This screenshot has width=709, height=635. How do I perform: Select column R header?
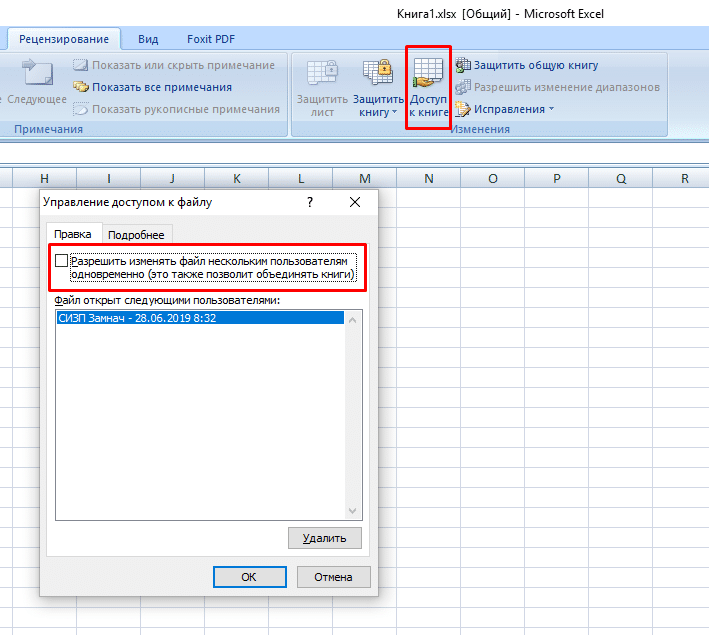681,178
